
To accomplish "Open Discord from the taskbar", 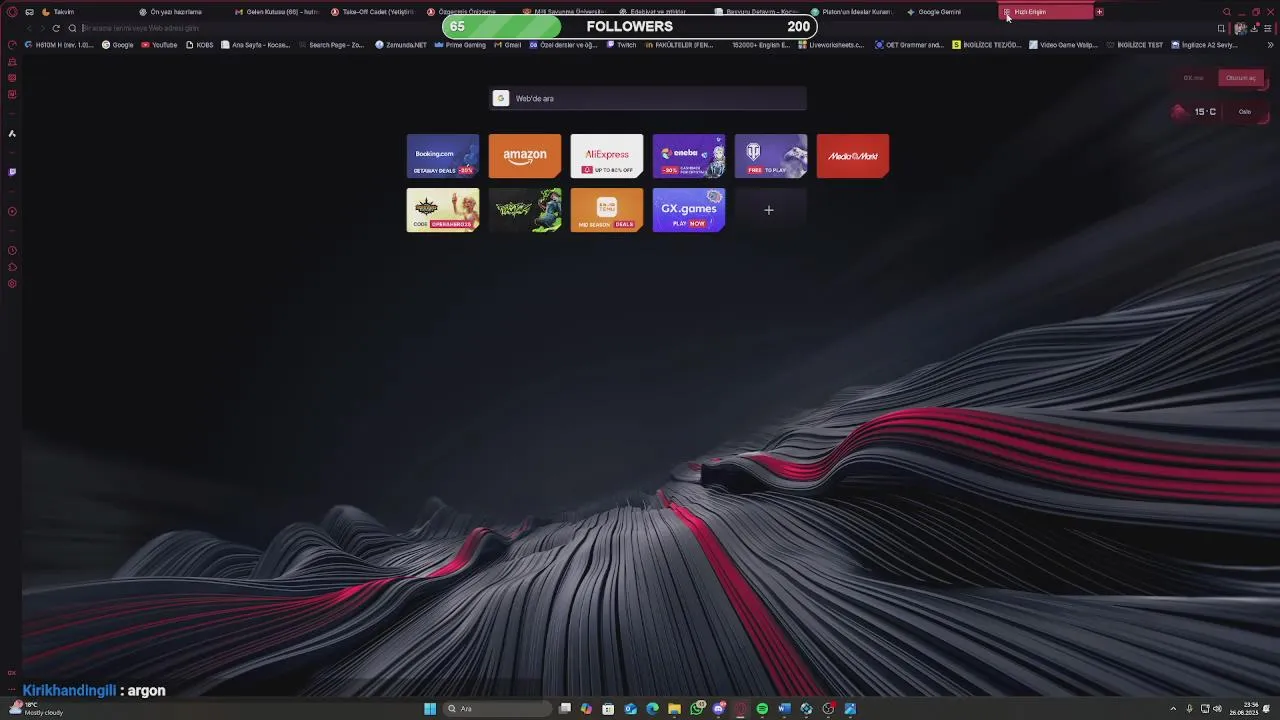I will click(x=719, y=709).
